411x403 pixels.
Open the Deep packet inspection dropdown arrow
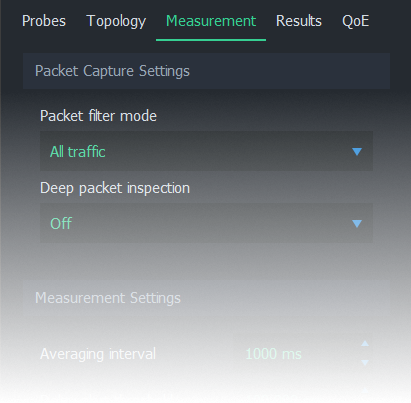coord(357,223)
